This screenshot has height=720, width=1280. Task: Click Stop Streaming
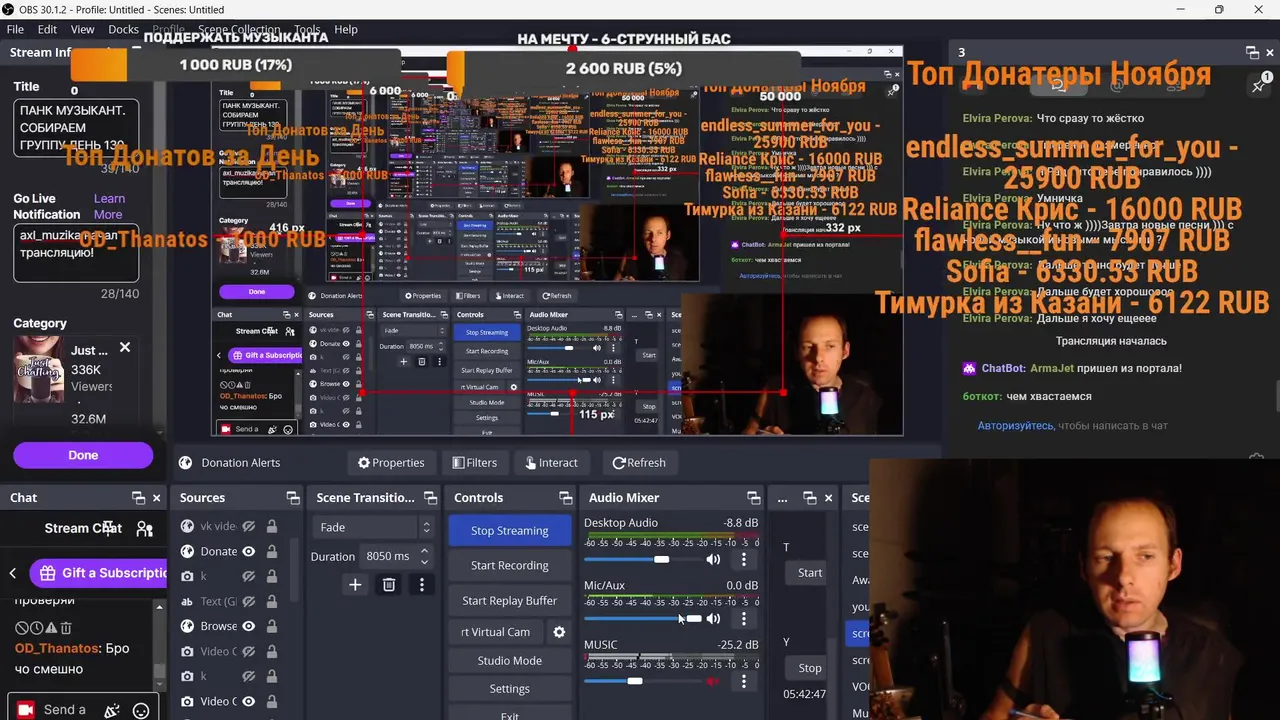(x=509, y=530)
